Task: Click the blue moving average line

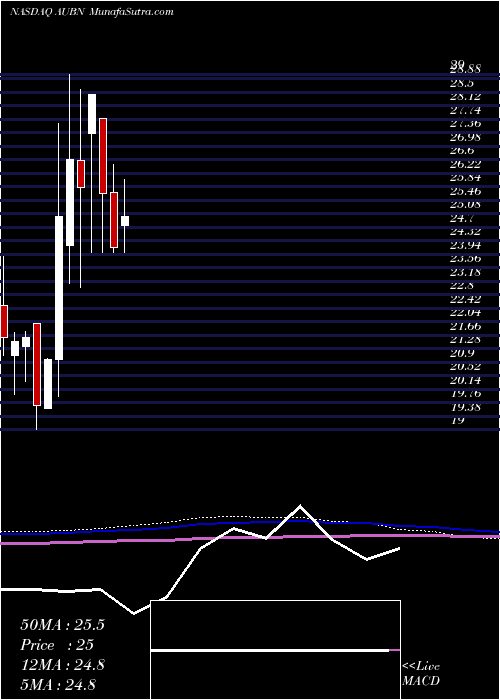Action: coord(250,522)
